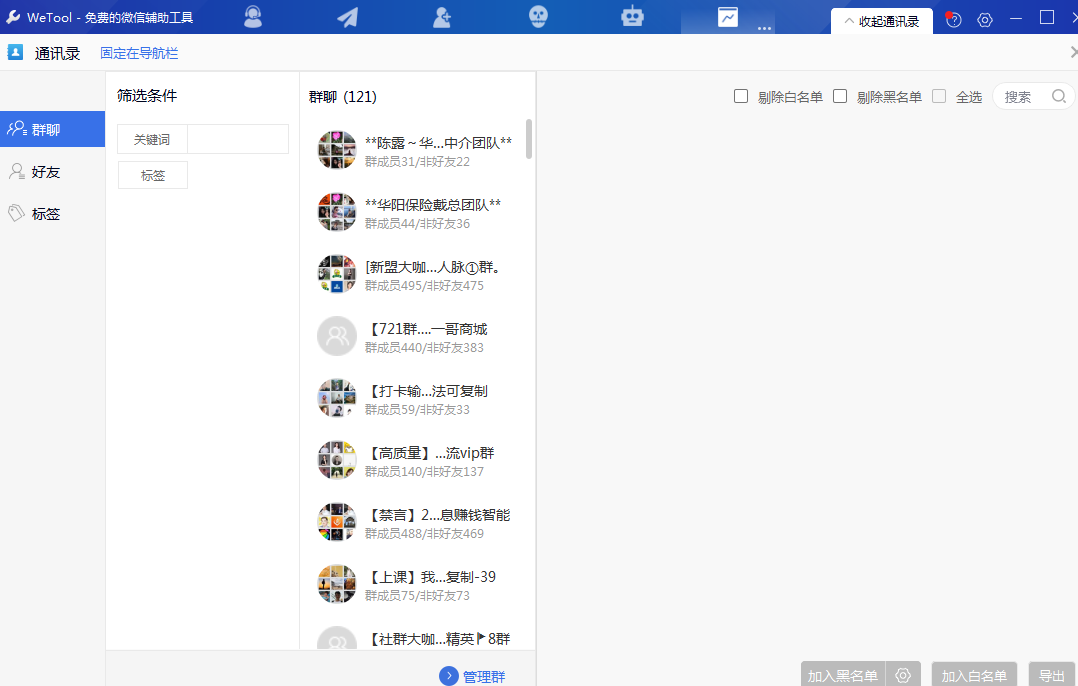
Task: Click text 群成员440/非好友383
Action: (424, 347)
